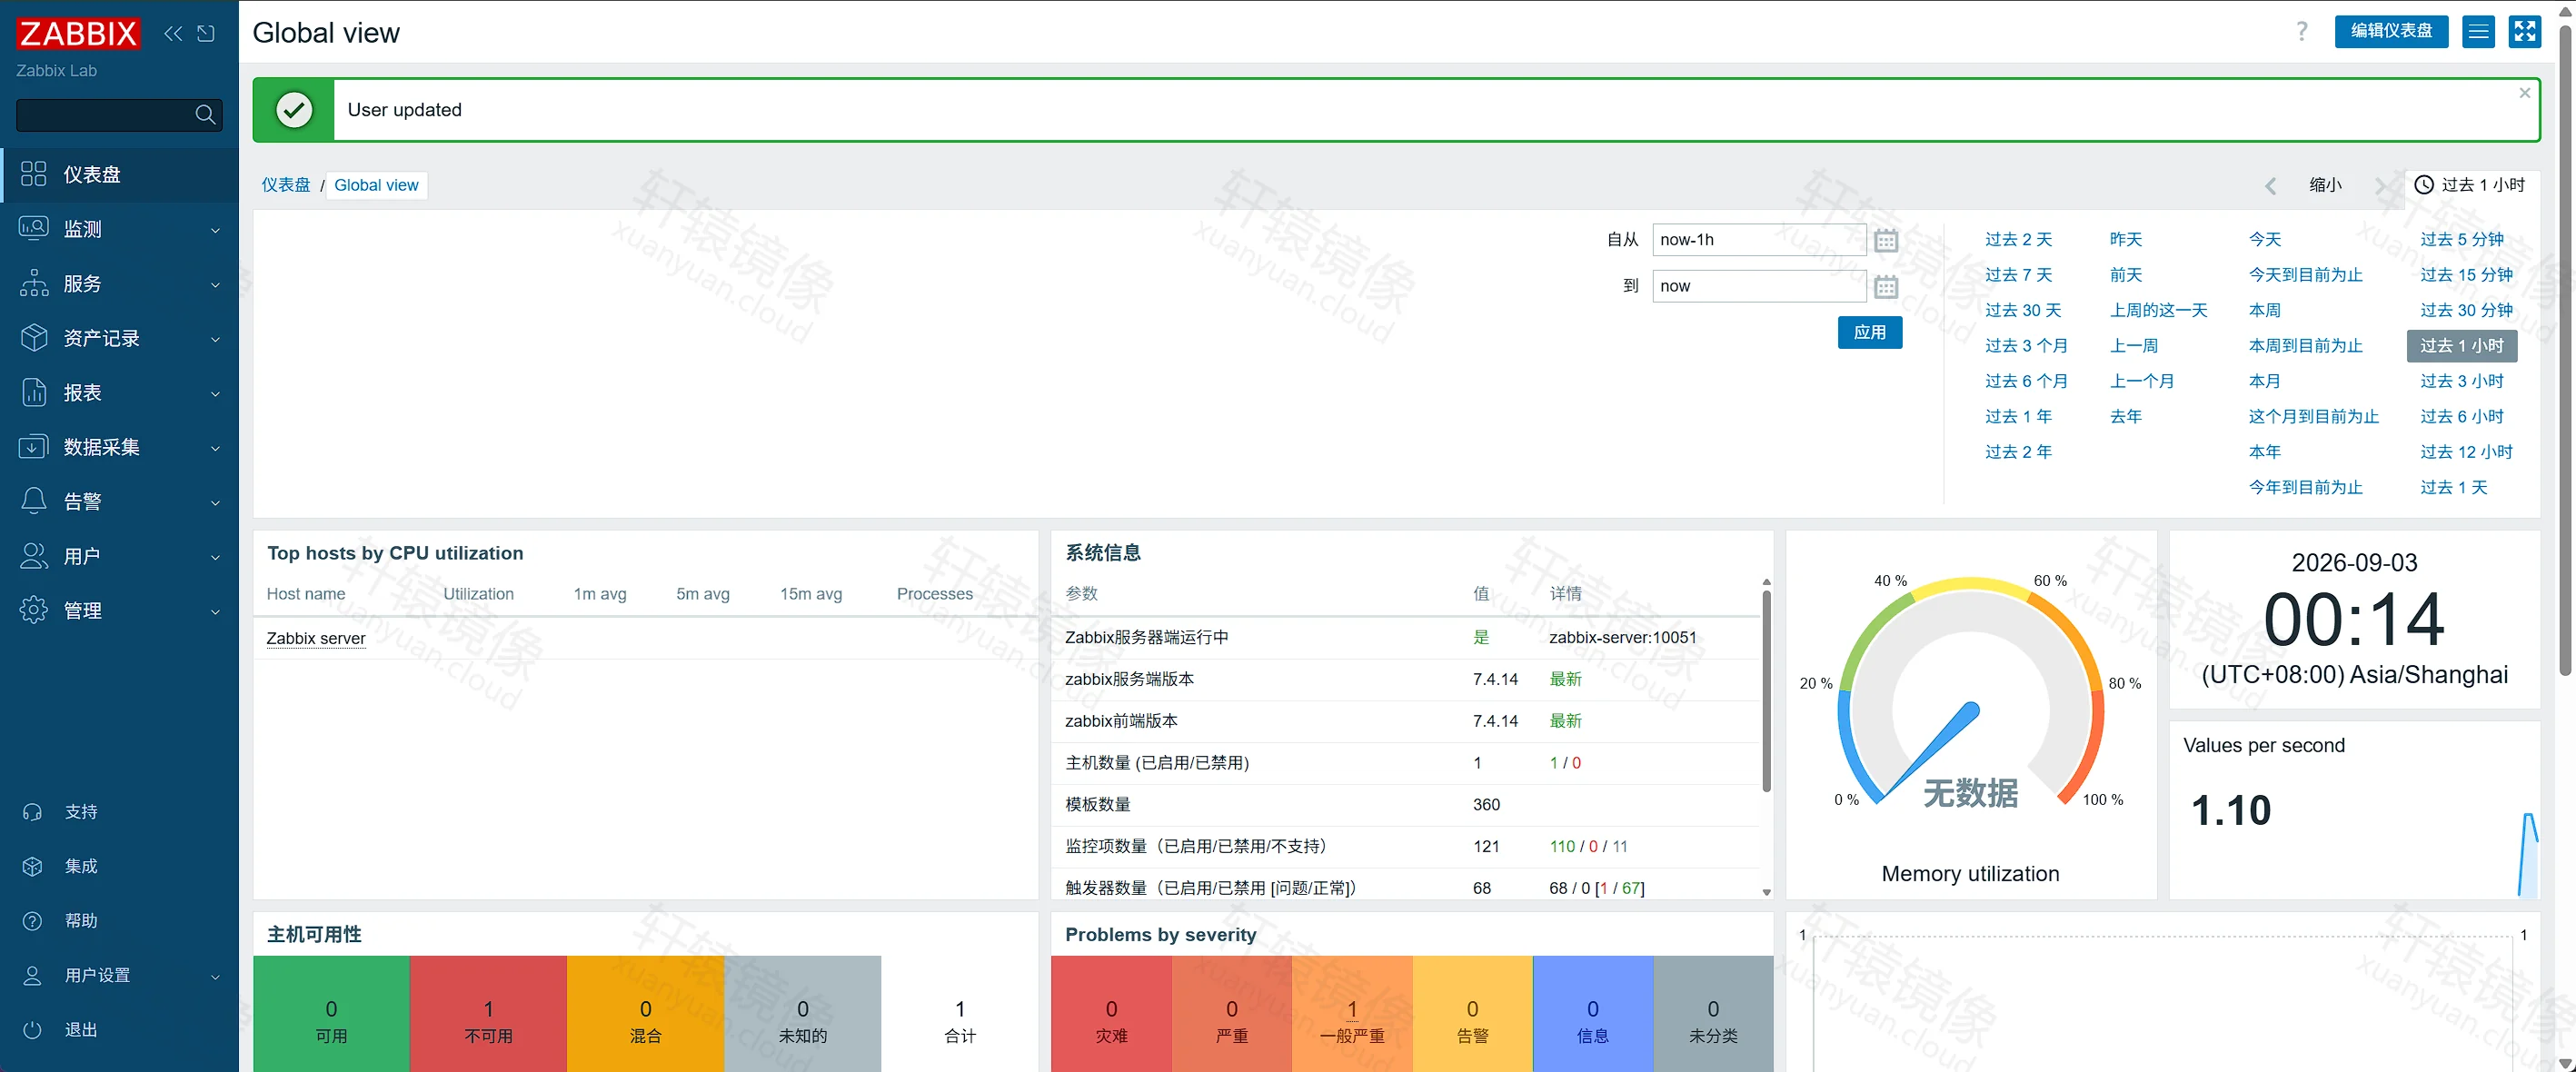Click the 用户 users icon
The width and height of the screenshot is (2576, 1072).
click(x=33, y=556)
